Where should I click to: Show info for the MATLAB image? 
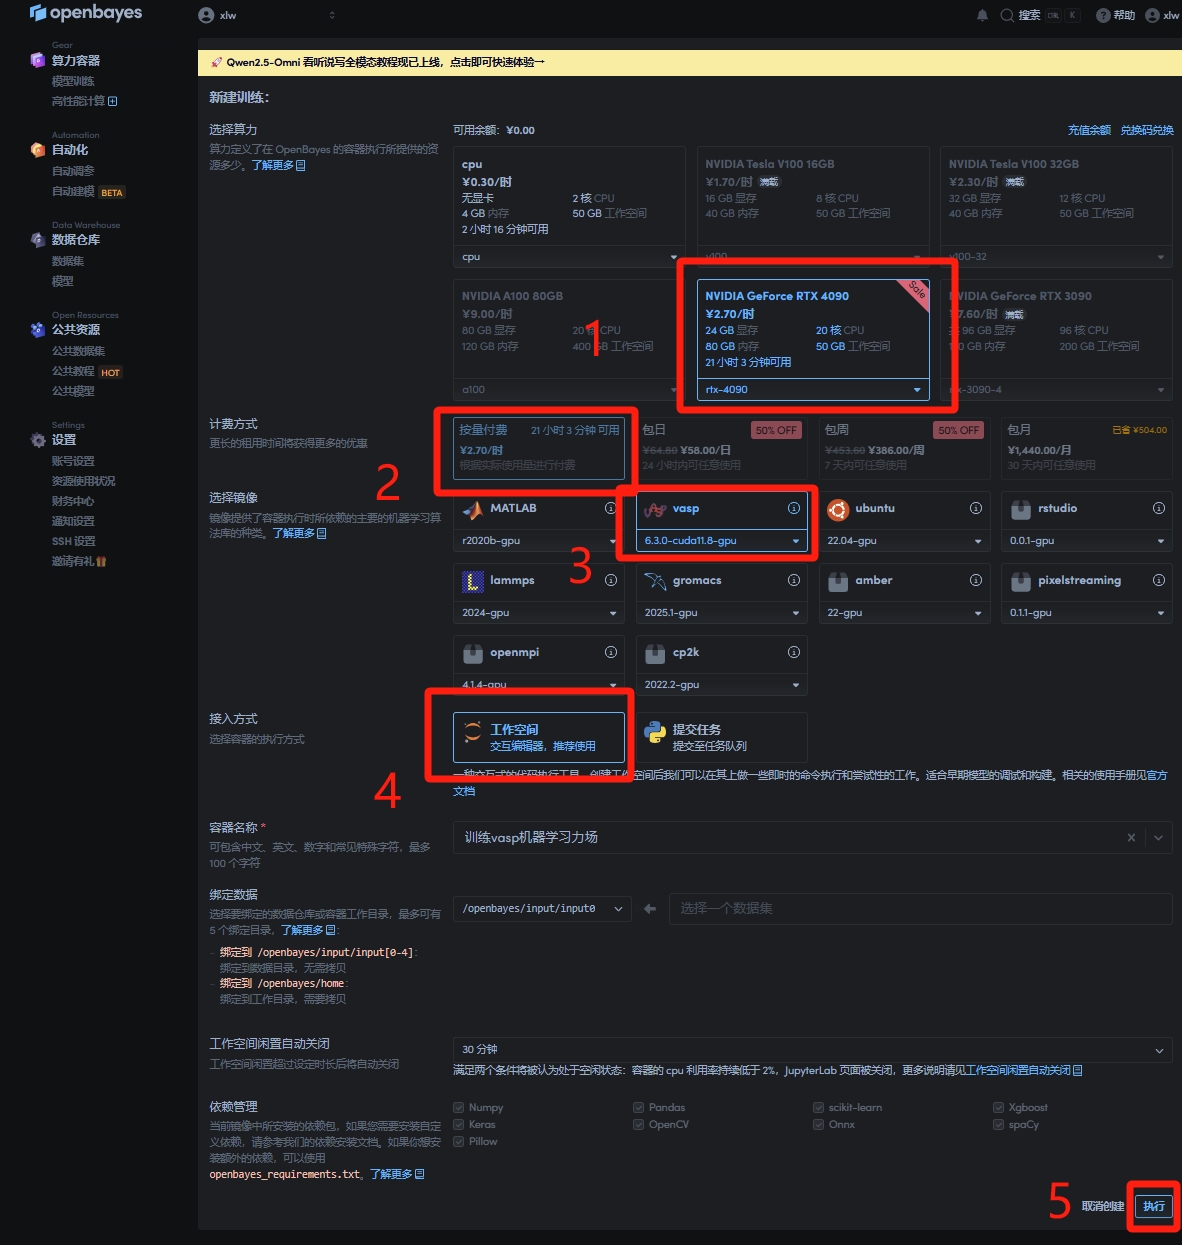pos(610,508)
